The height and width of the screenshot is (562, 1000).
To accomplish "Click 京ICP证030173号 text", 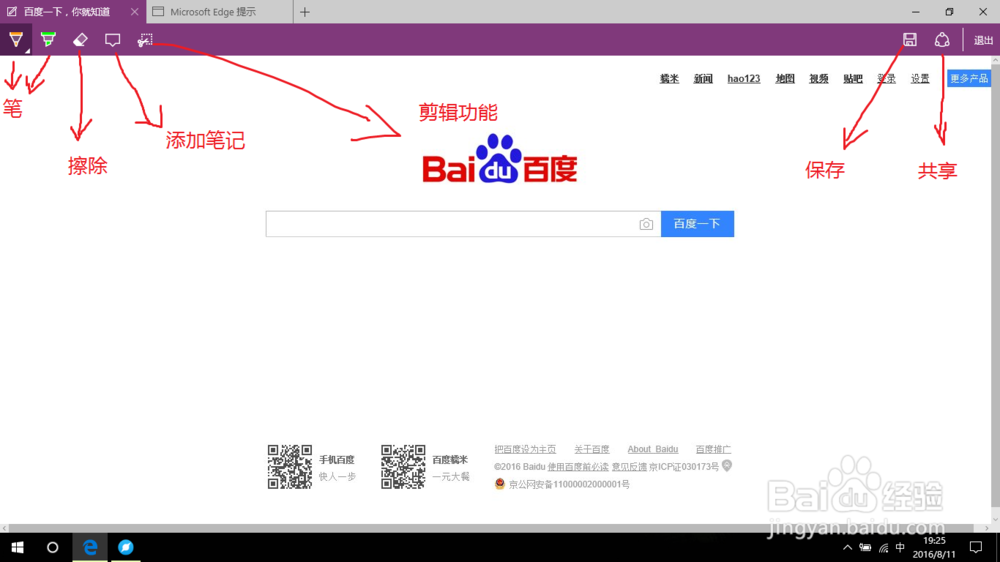I will [x=684, y=467].
